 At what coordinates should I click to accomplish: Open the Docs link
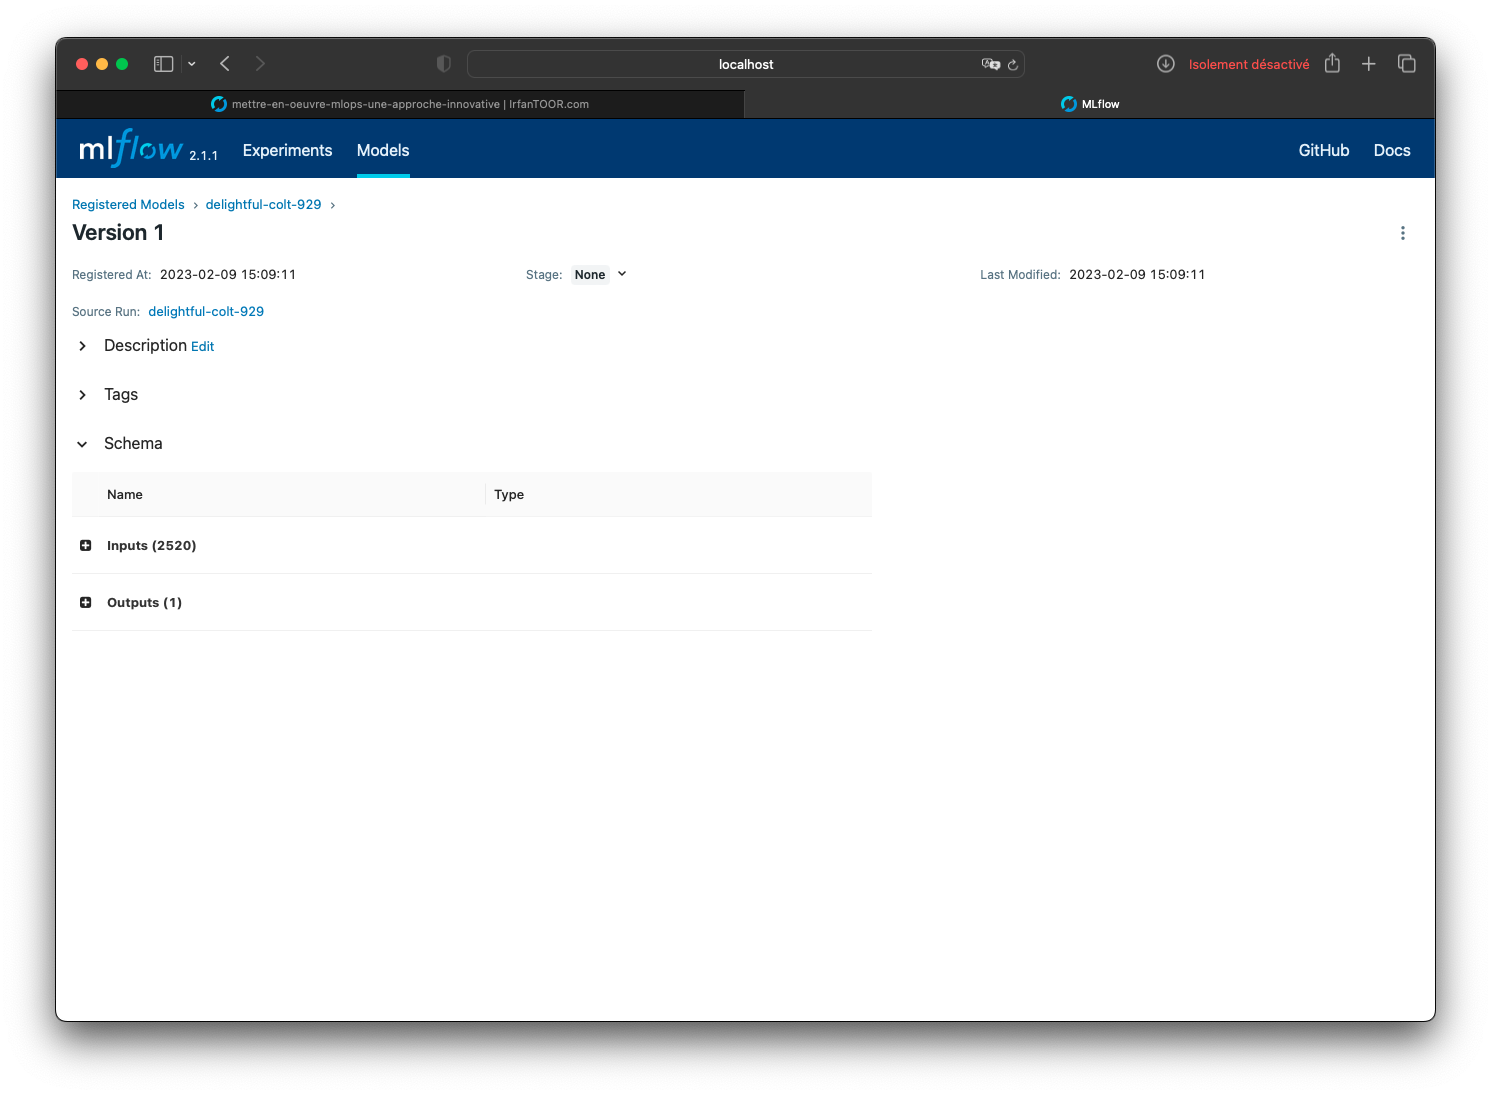click(1392, 150)
